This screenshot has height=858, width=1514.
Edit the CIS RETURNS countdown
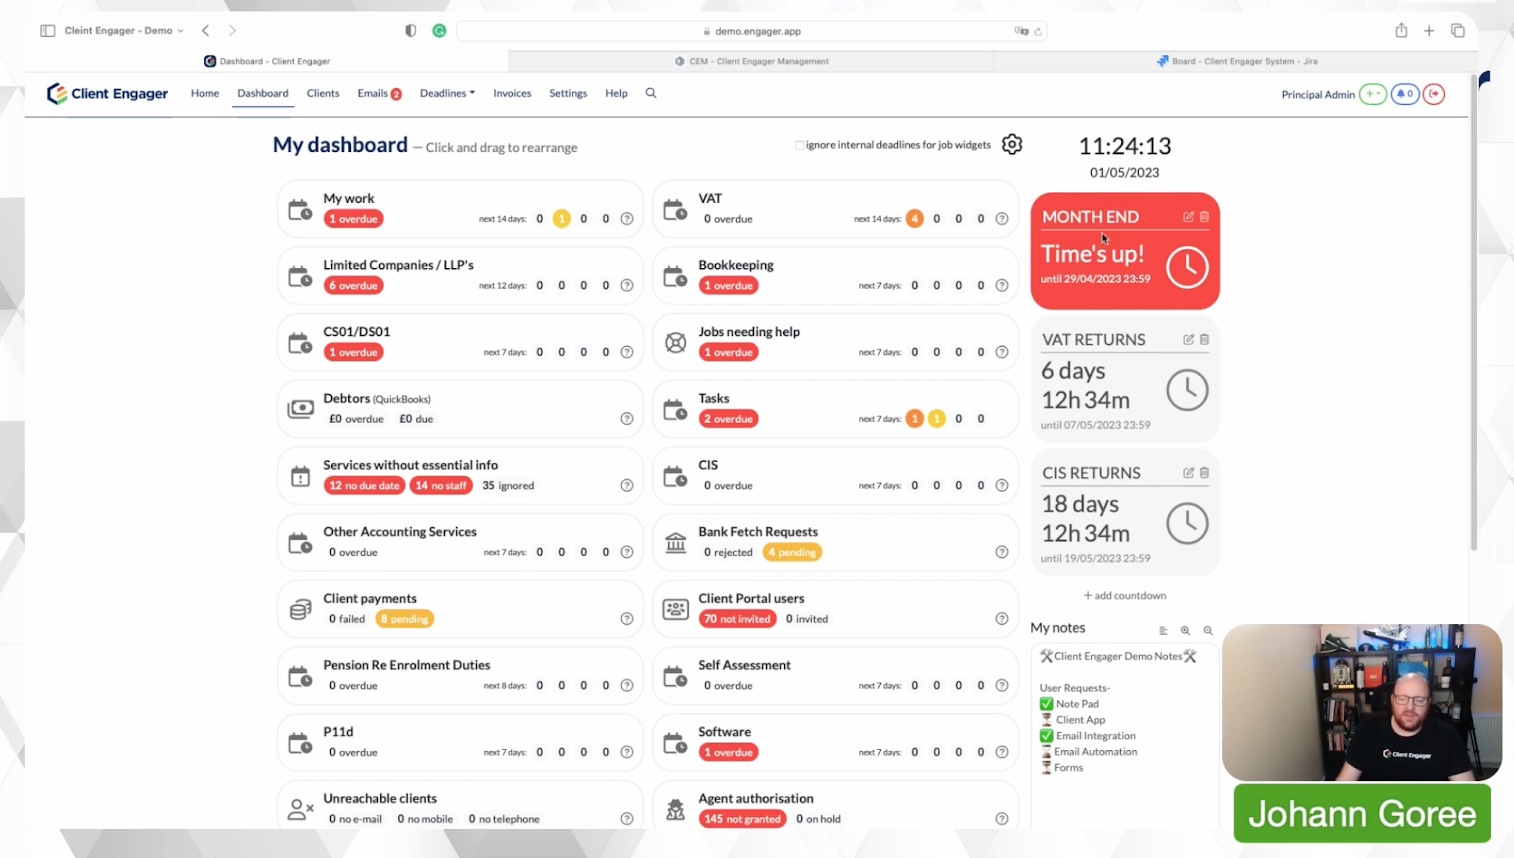pyautogui.click(x=1188, y=473)
